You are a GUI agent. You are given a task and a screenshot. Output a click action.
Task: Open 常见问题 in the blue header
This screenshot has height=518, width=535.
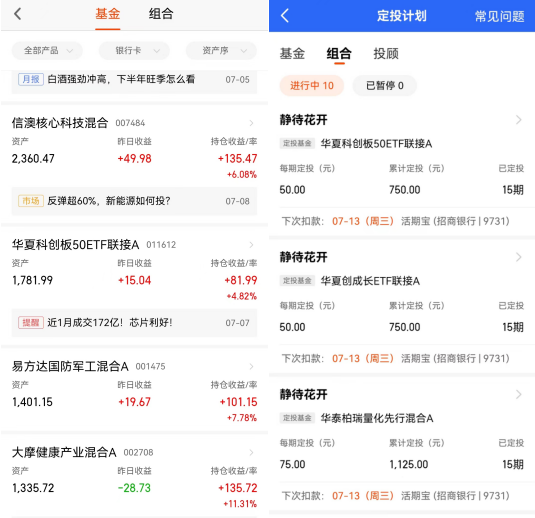click(x=500, y=16)
